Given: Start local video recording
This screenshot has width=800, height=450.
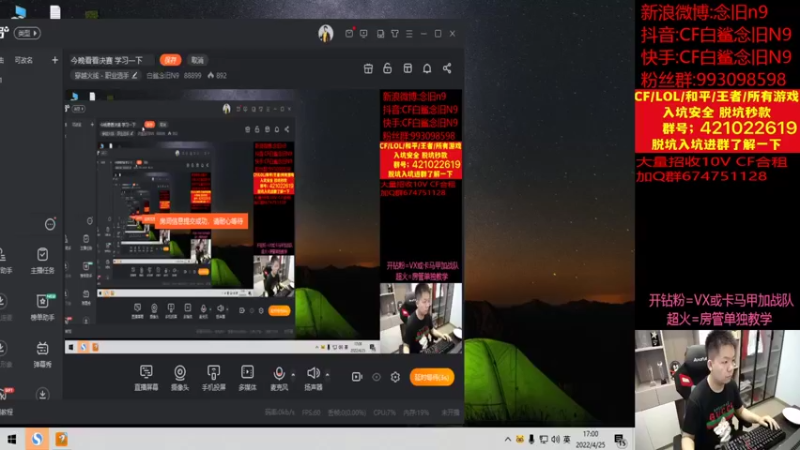Looking at the screenshot, I should (357, 377).
